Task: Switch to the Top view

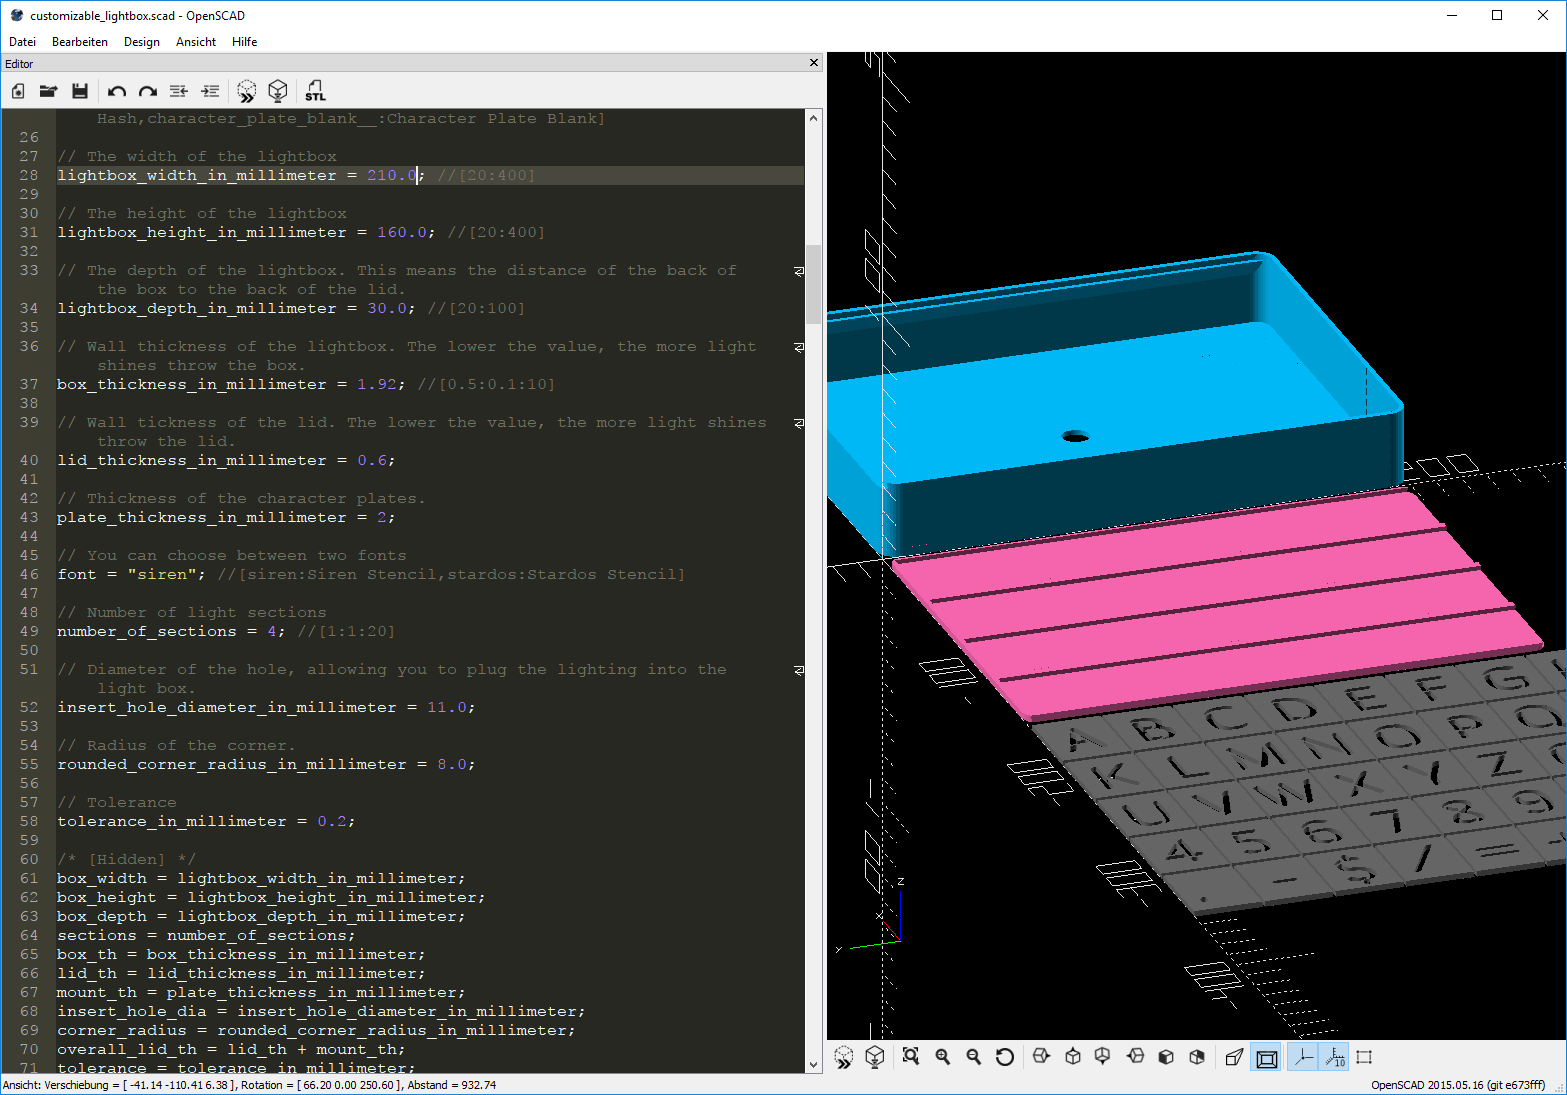Action: 1073,1056
